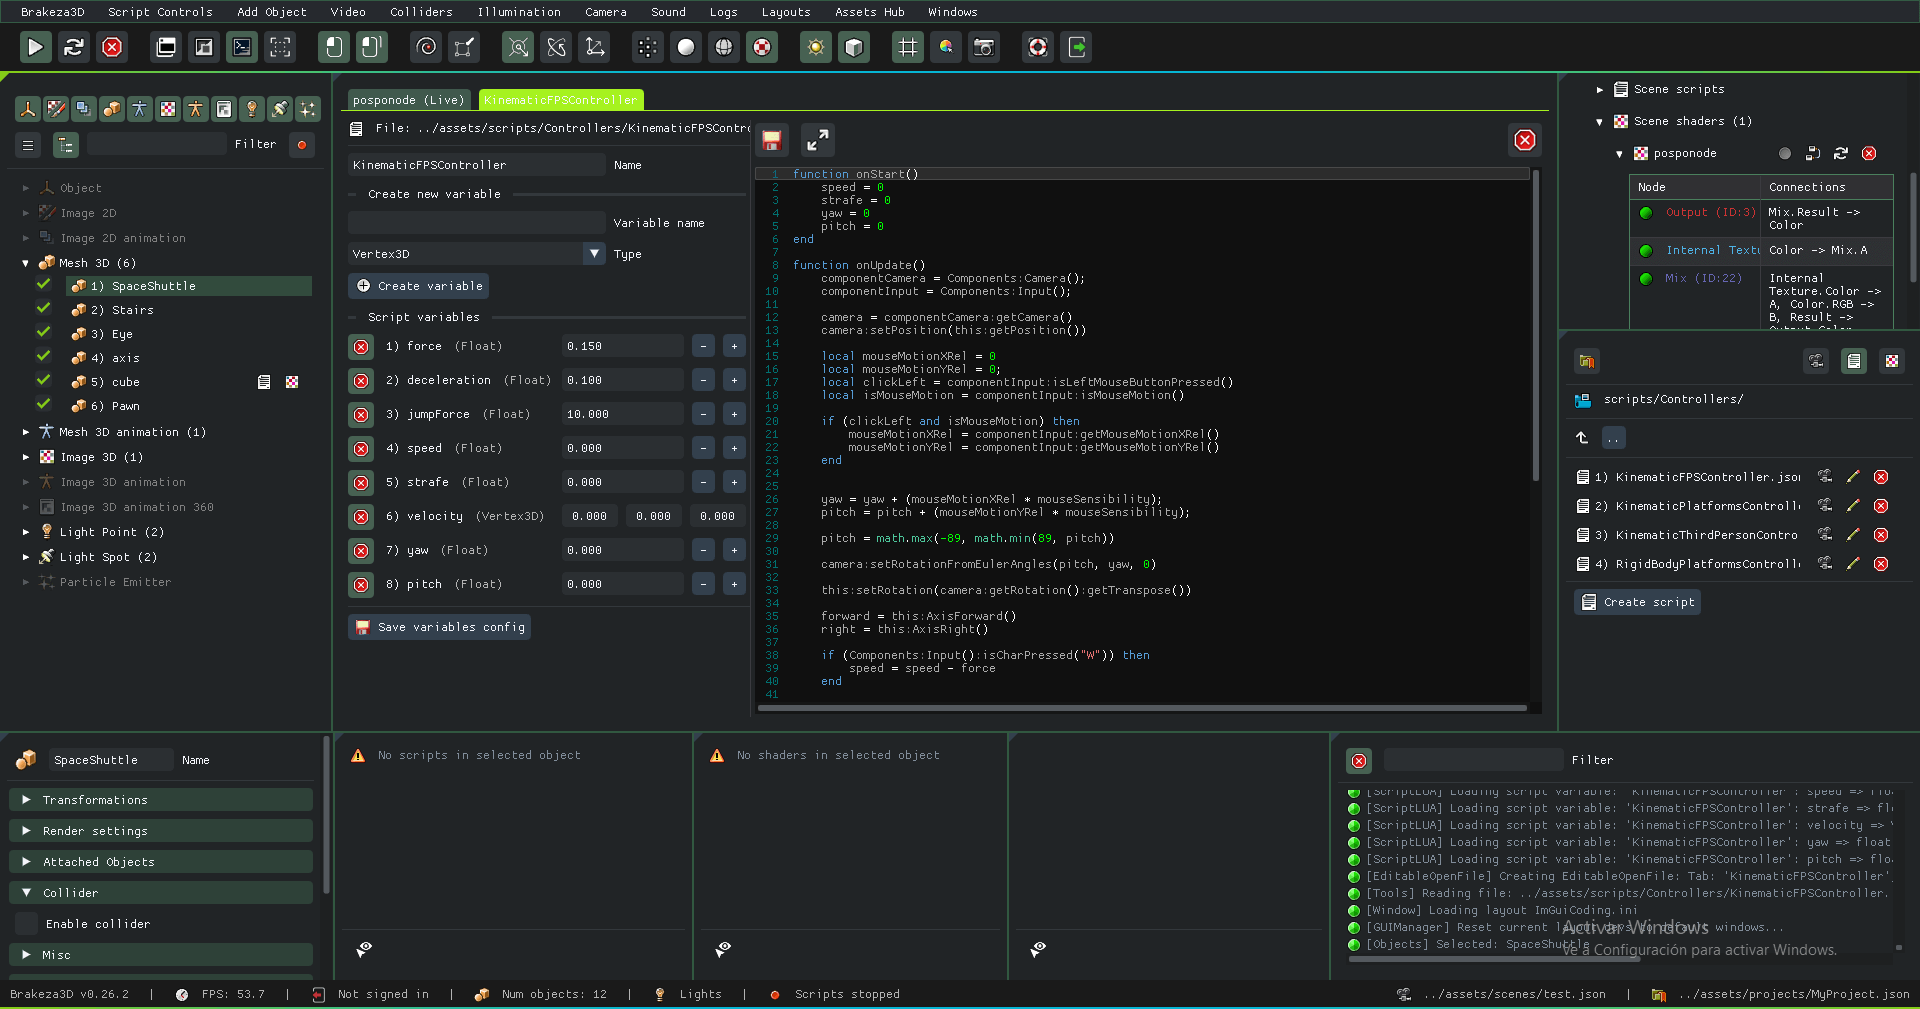Screen dimensions: 1920x1009
Task: Click the Play button in the top toolbar
Action: click(x=35, y=47)
